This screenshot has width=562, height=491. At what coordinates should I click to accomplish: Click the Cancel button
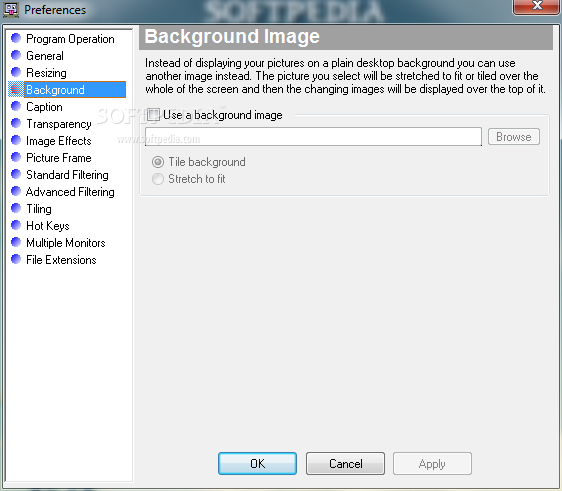[346, 463]
